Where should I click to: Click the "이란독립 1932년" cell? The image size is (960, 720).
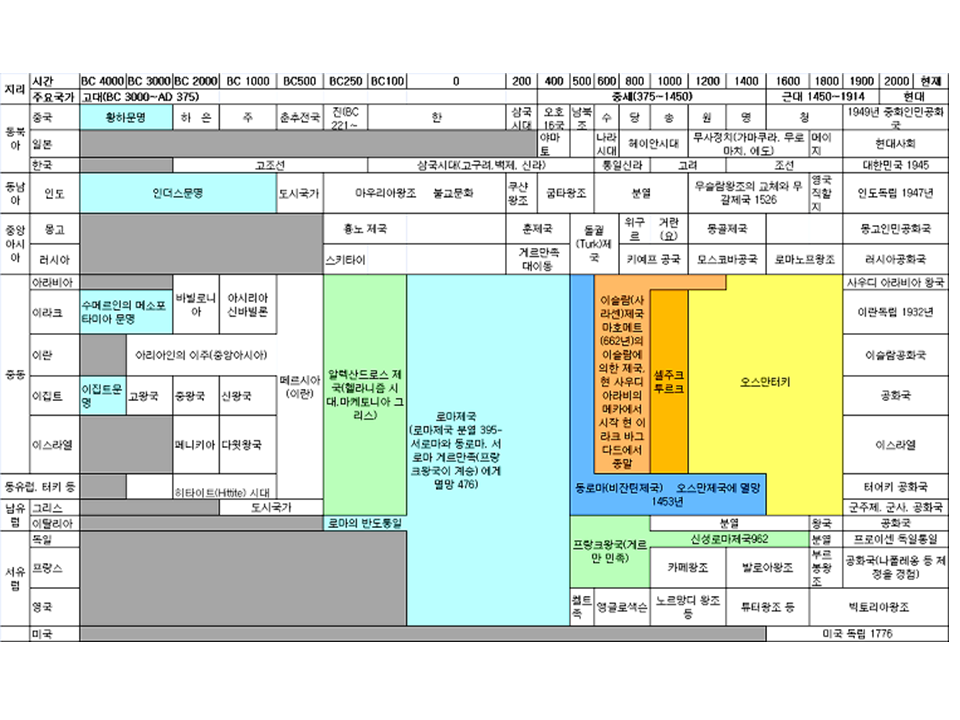[896, 312]
